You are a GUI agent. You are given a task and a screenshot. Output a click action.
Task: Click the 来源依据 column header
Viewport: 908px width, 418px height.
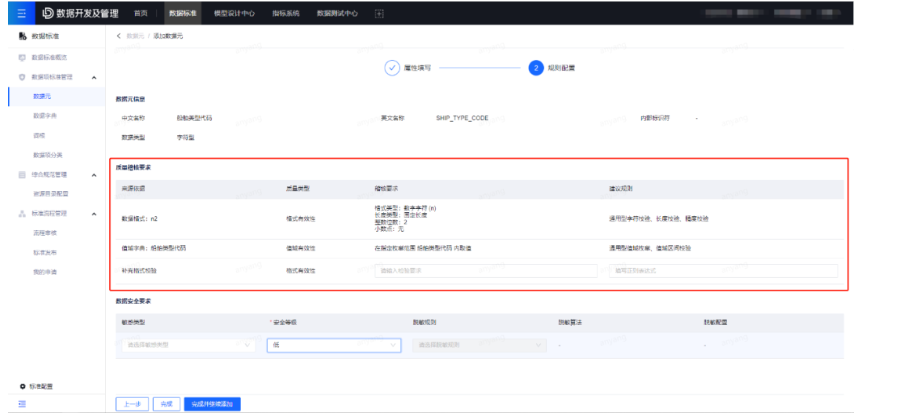pyautogui.click(x=133, y=189)
